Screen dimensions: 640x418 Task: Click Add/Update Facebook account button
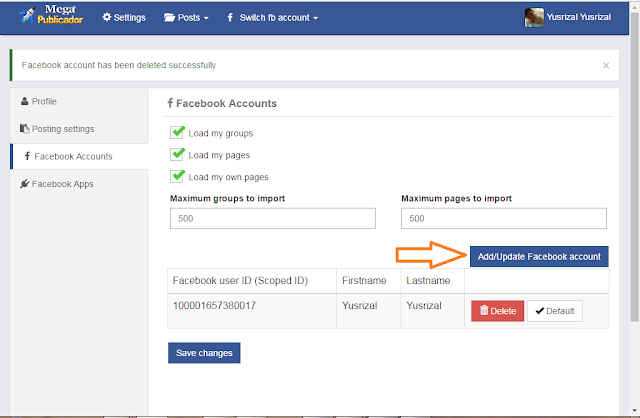(x=539, y=256)
